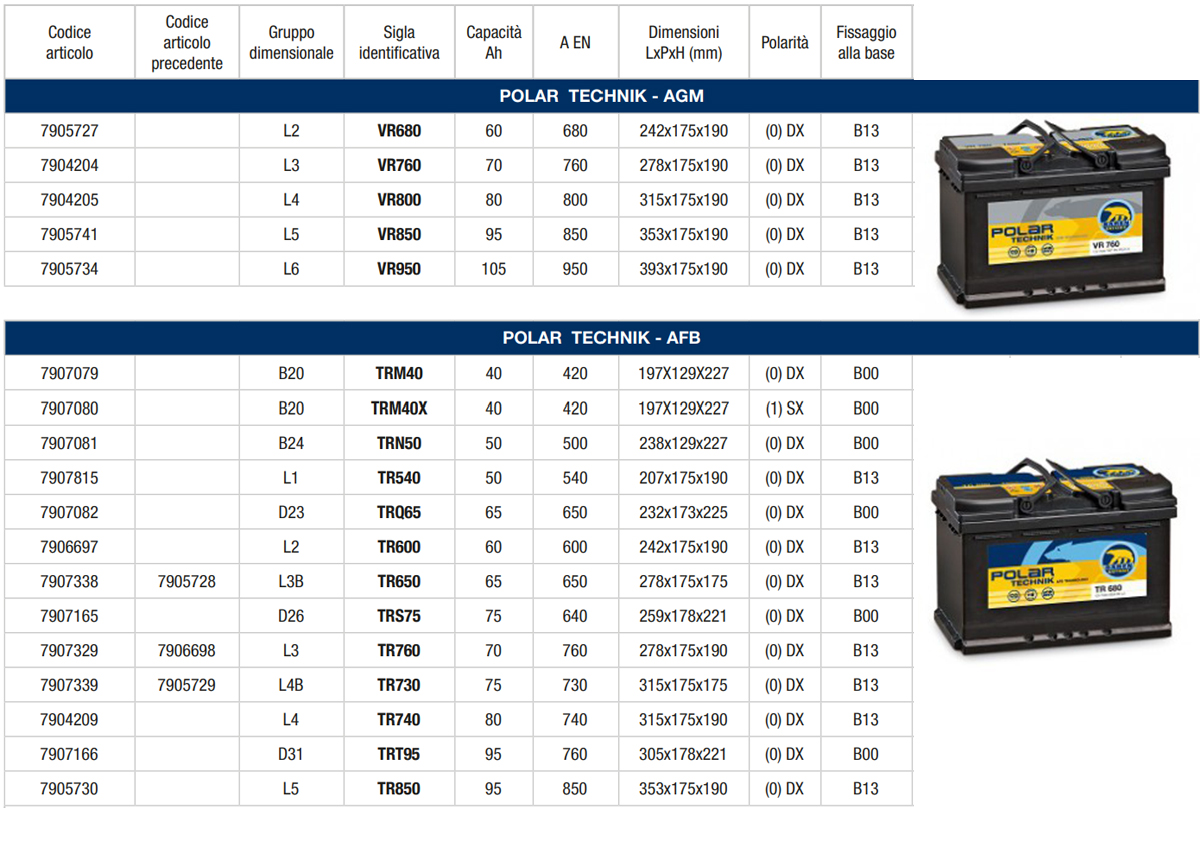
Task: Select article code 7907082
Action: [x=70, y=512]
